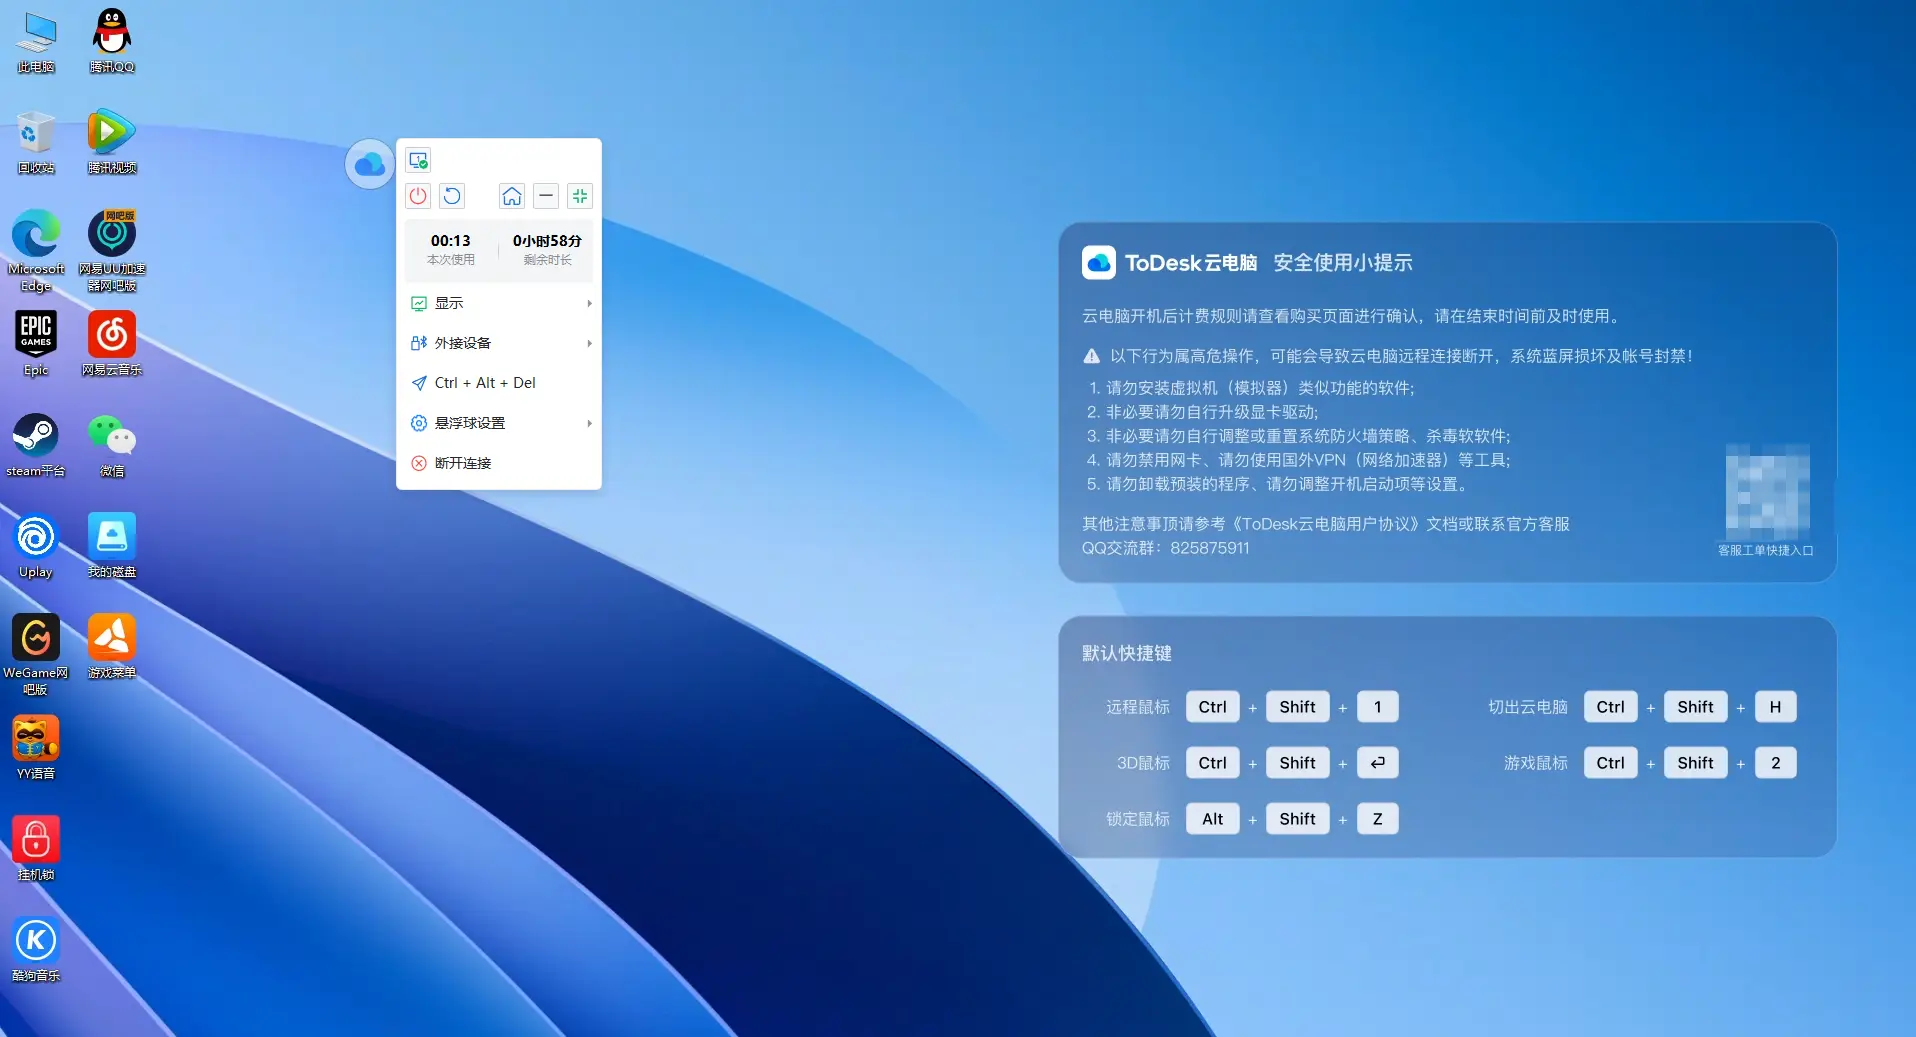Viewport: 1916px width, 1037px height.
Task: Click the green exit fullscreen icon
Action: (580, 196)
